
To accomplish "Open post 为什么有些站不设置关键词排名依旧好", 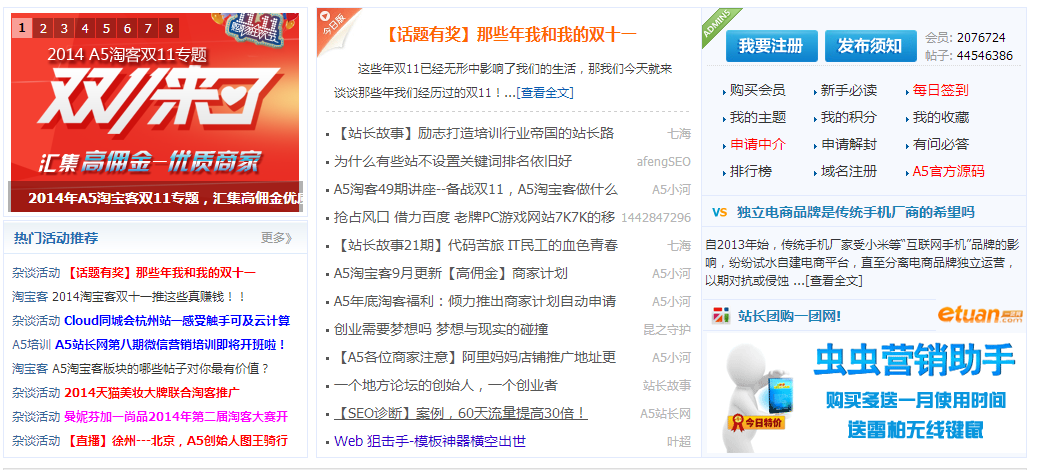I will 453,161.
